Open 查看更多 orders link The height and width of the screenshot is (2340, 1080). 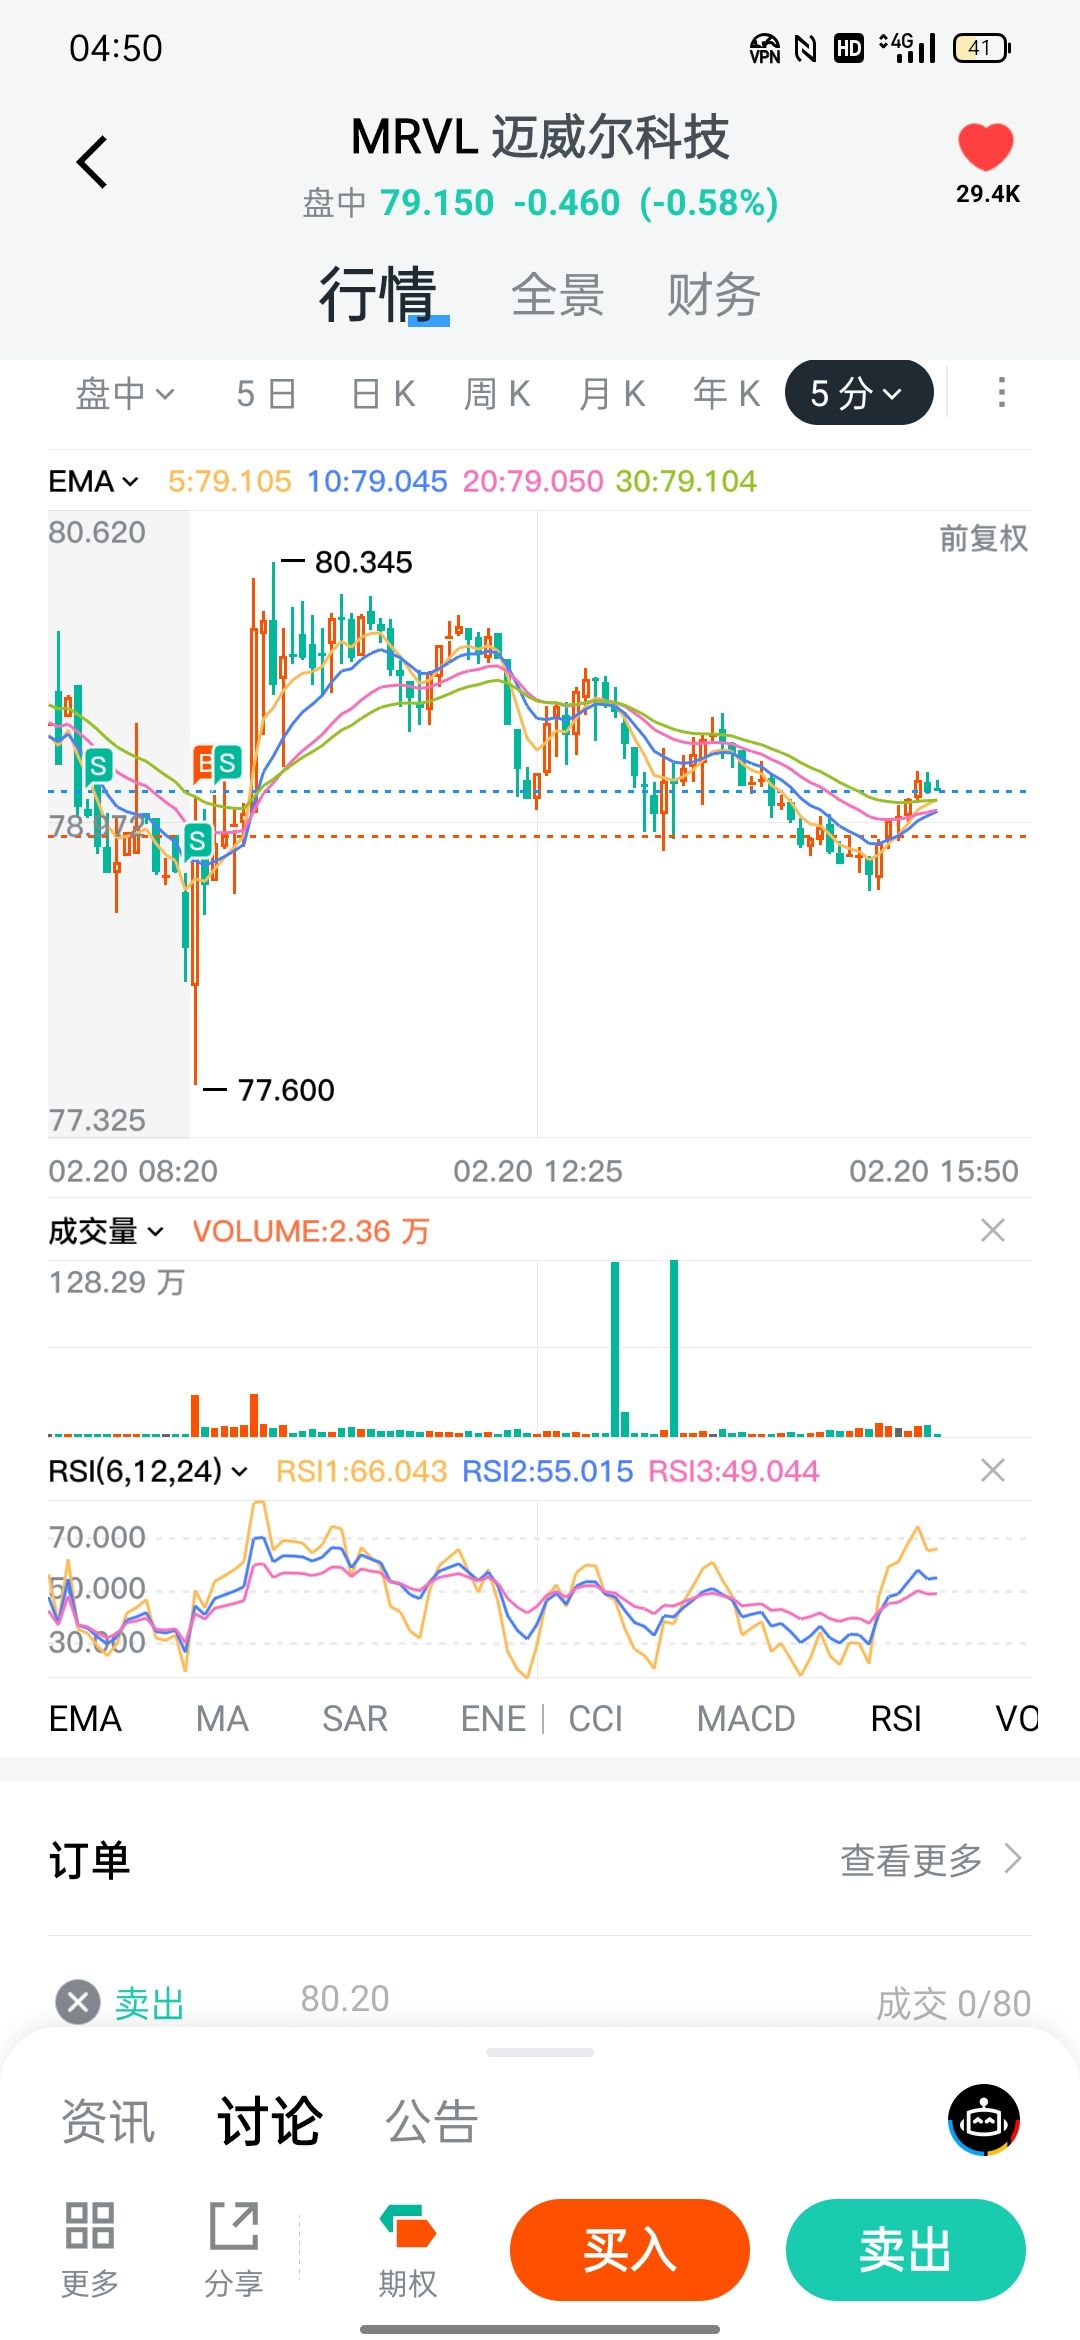point(930,1860)
